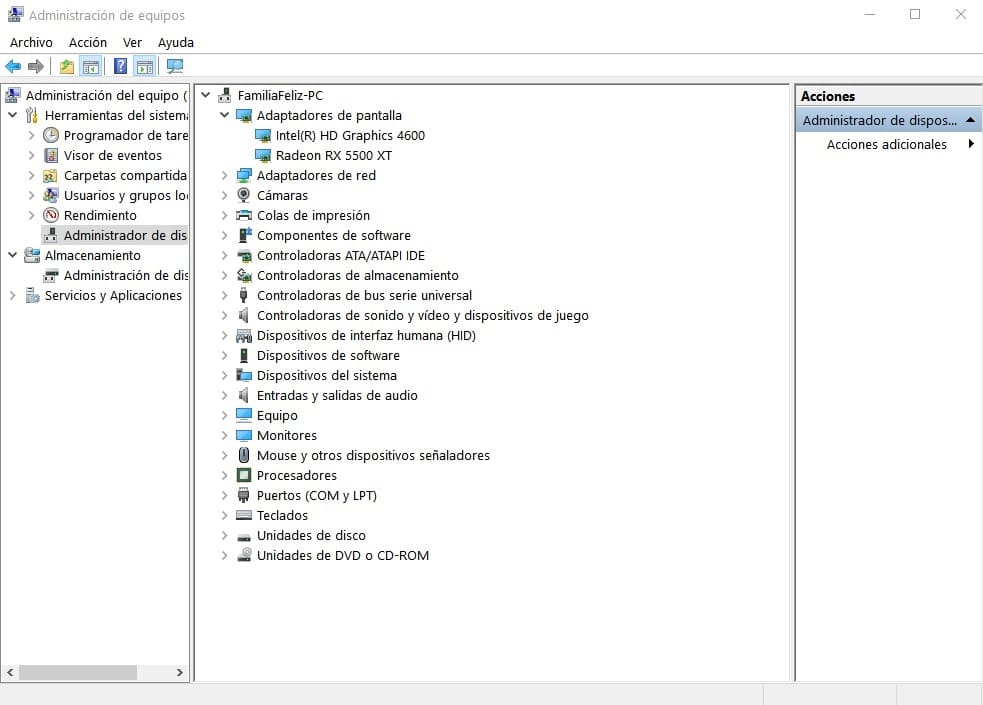Select Intel(R) HD Graphics 4600 device
Viewport: 983px width, 705px height.
349,135
